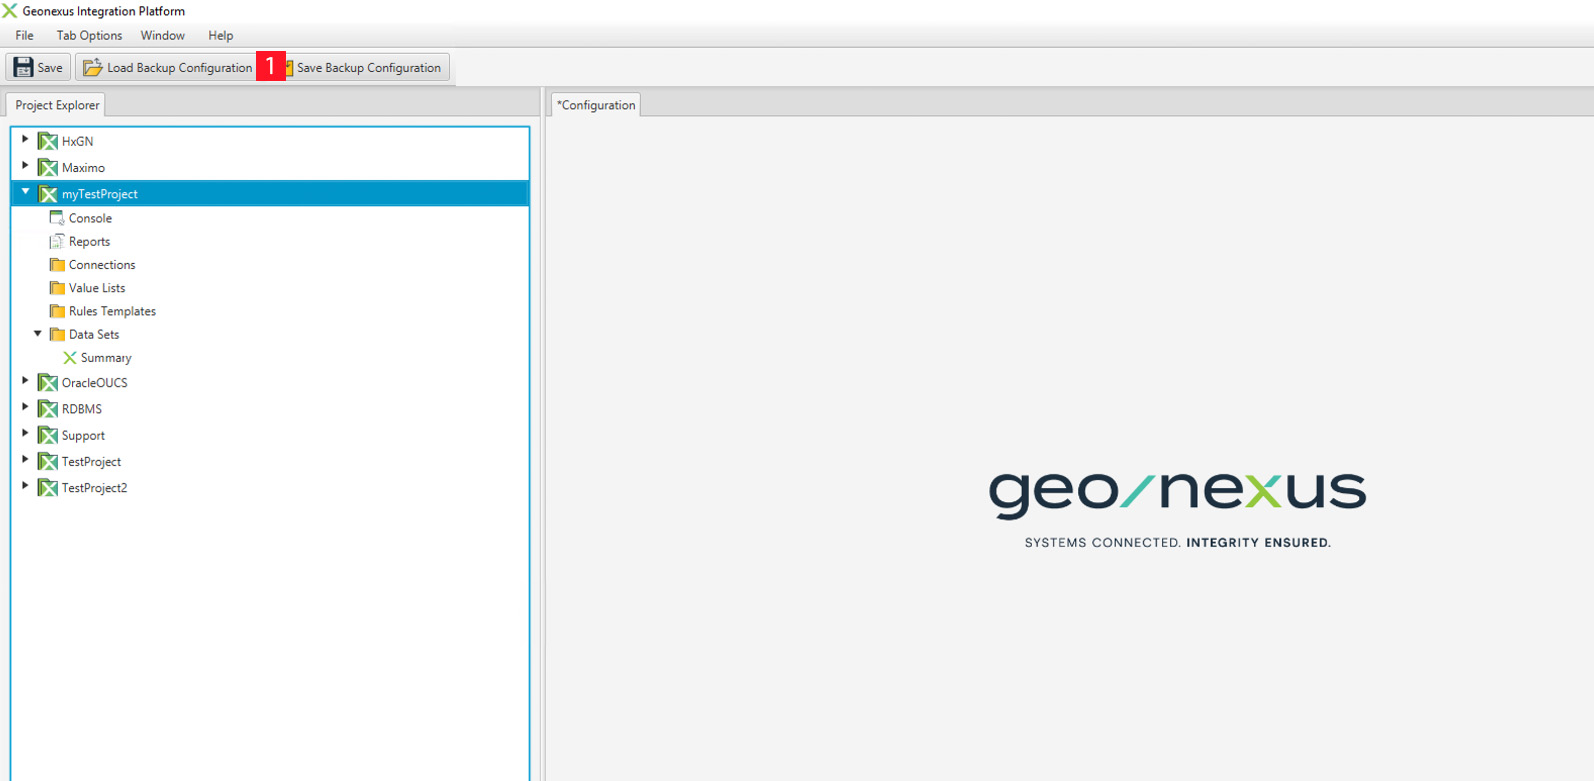The width and height of the screenshot is (1594, 781).
Task: Open the Window menu
Action: click(x=162, y=36)
